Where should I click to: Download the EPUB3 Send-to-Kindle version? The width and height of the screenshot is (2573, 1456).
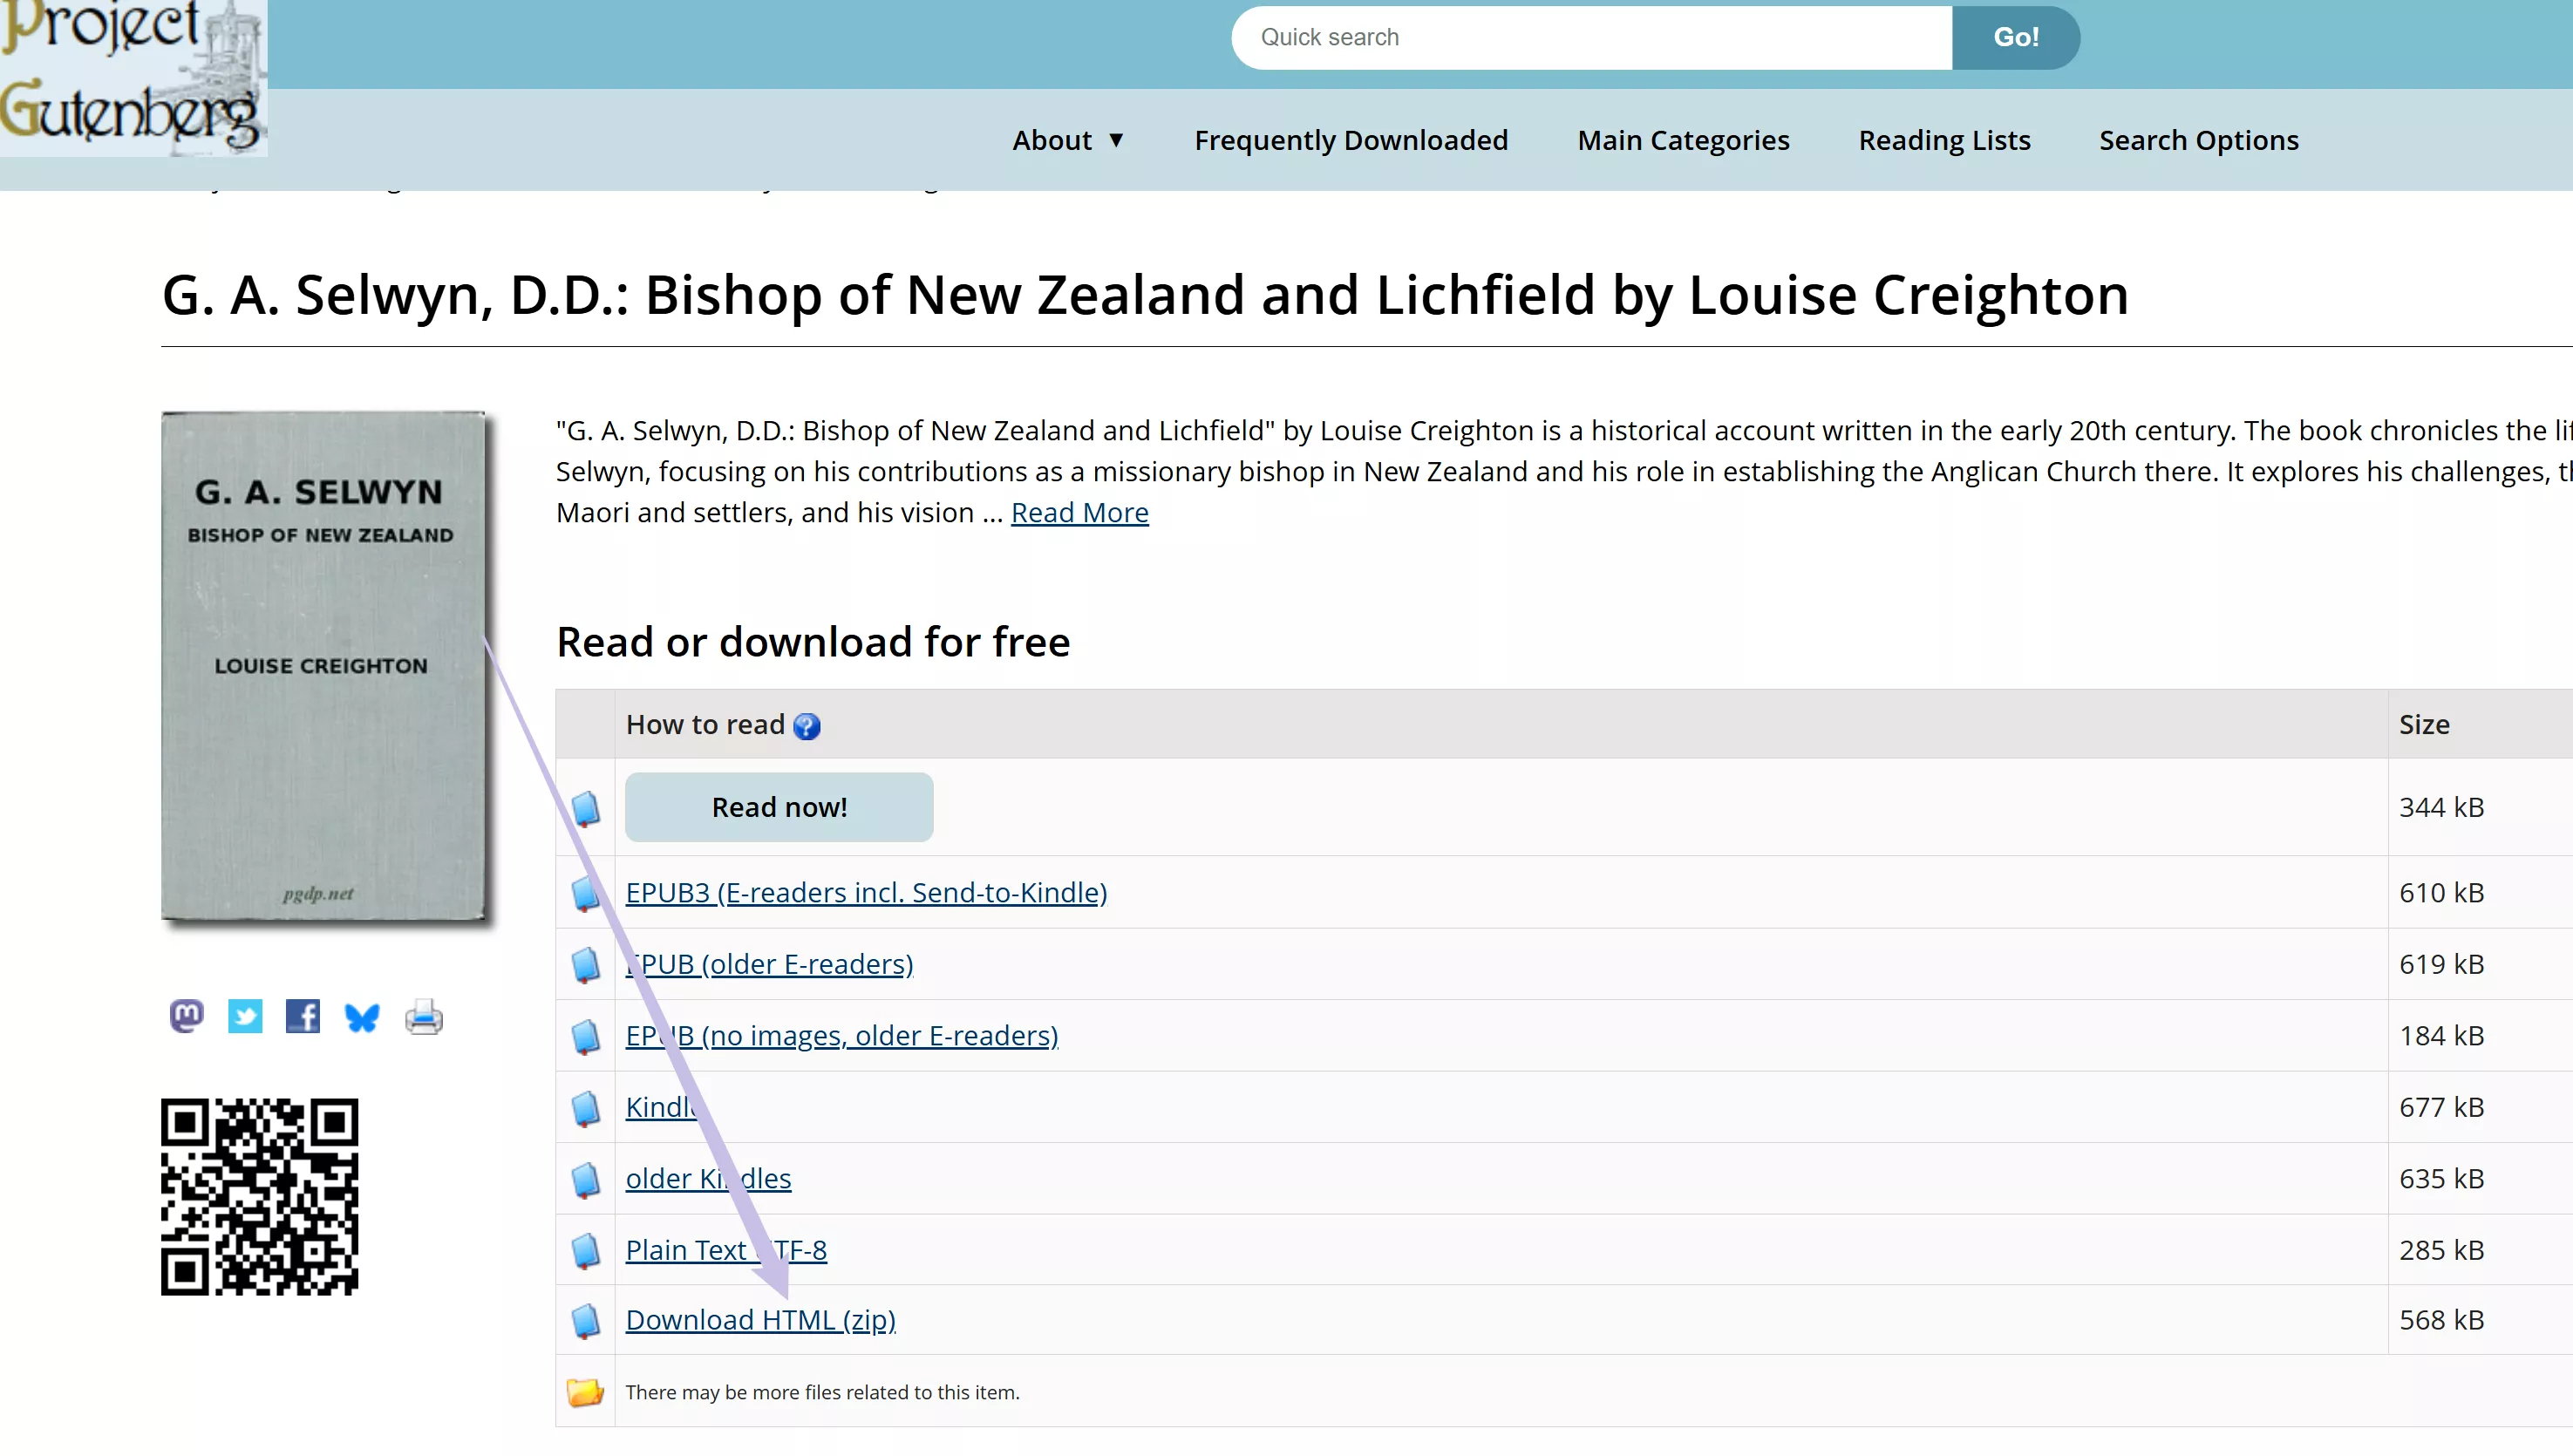coord(866,892)
